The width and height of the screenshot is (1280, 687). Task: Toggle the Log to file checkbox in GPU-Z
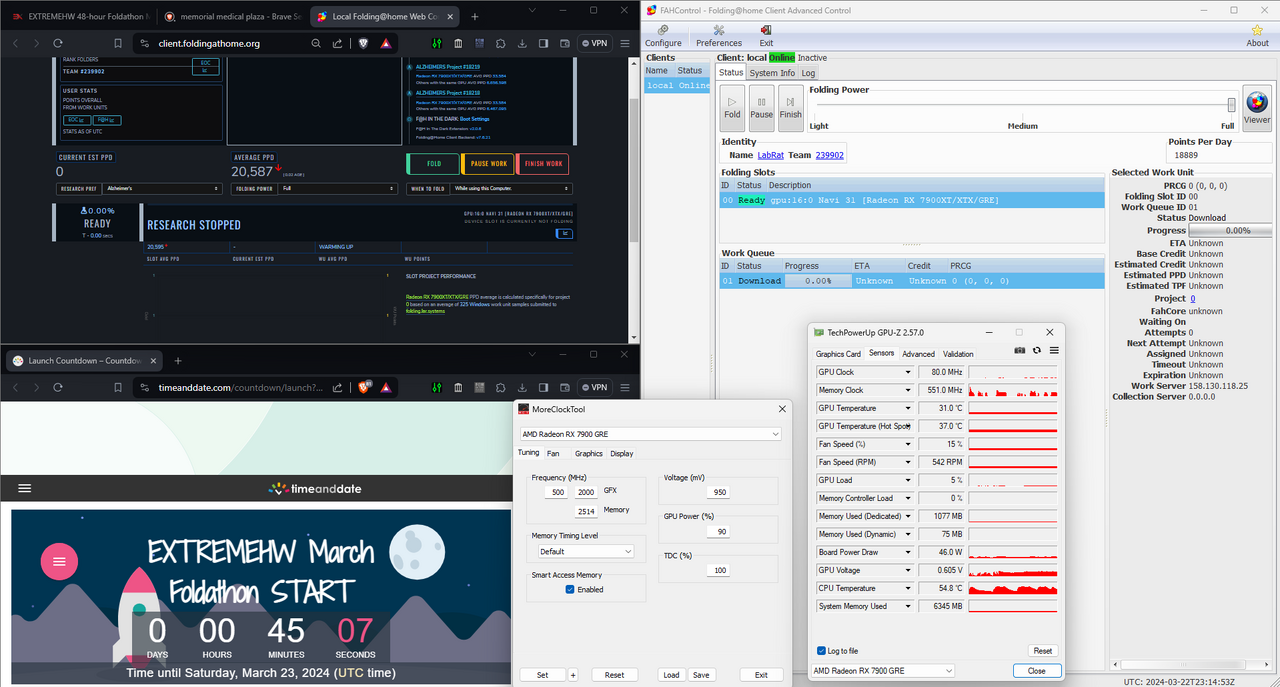[x=822, y=650]
